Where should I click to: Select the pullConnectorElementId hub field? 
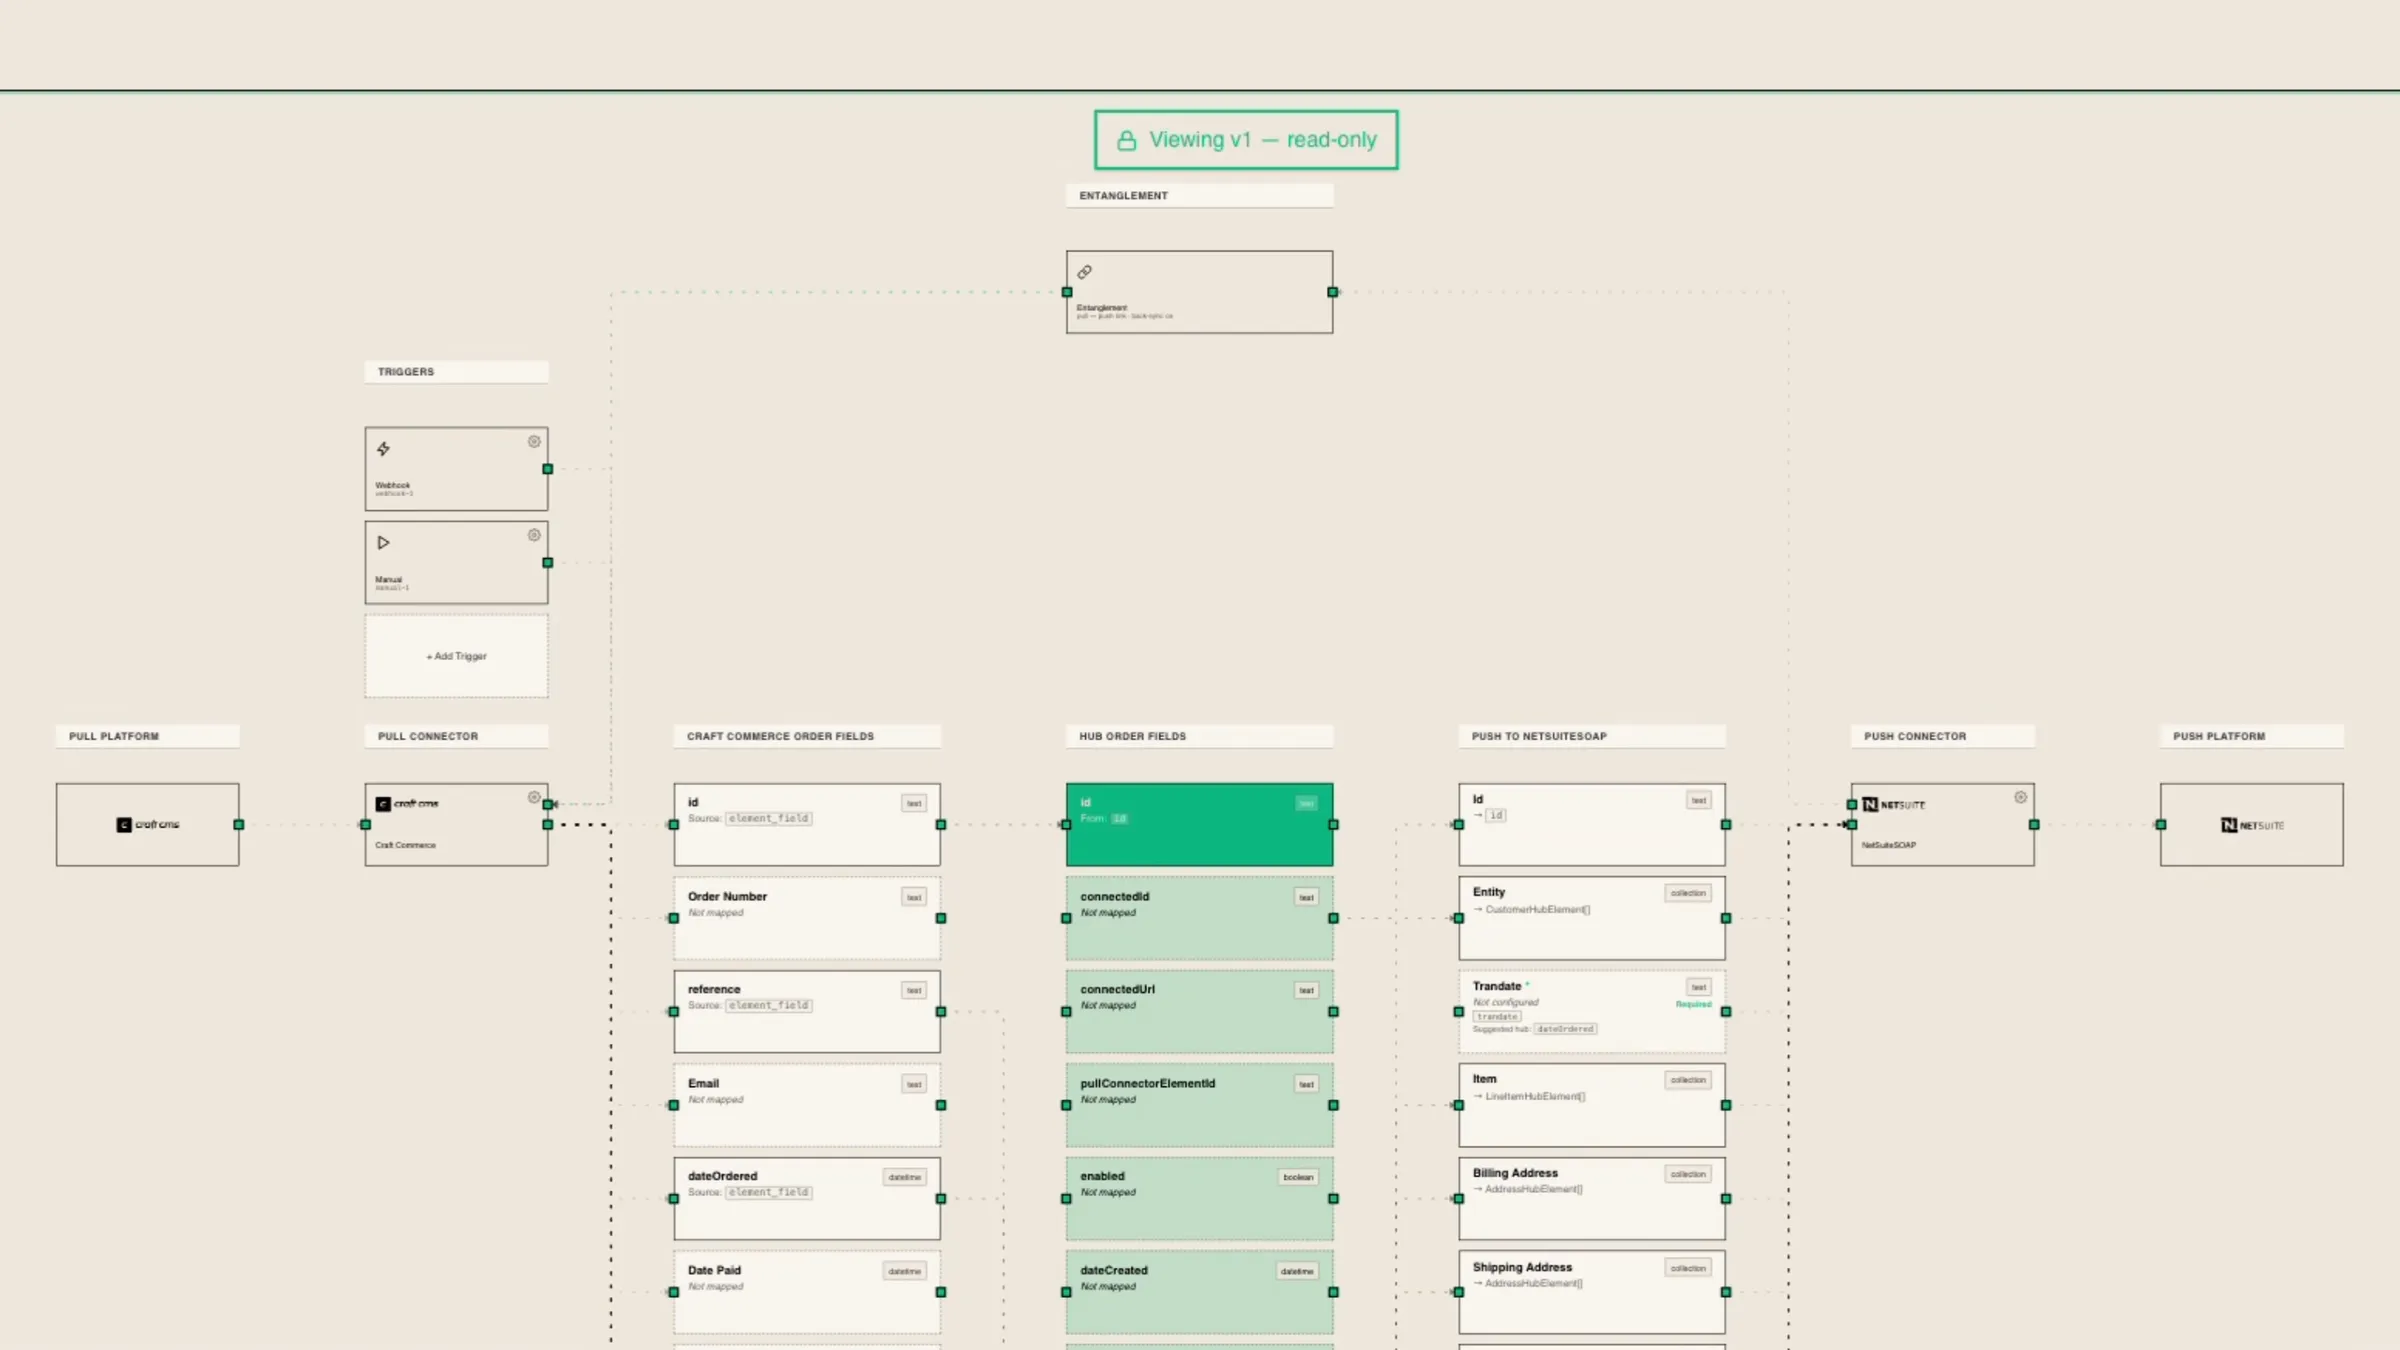tap(1199, 1105)
